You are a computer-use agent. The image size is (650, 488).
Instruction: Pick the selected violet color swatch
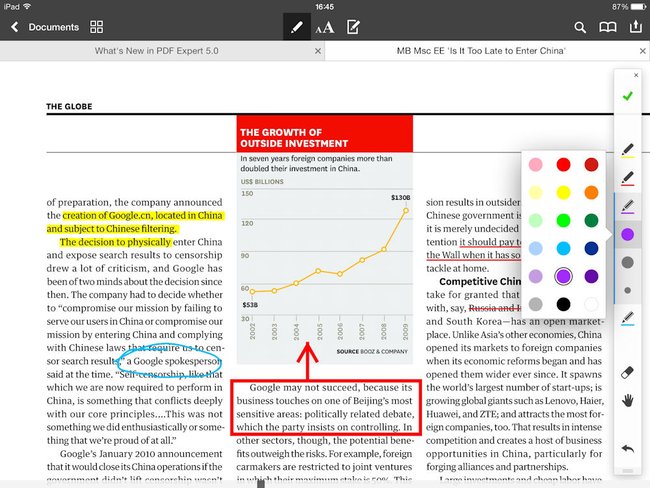click(x=563, y=276)
